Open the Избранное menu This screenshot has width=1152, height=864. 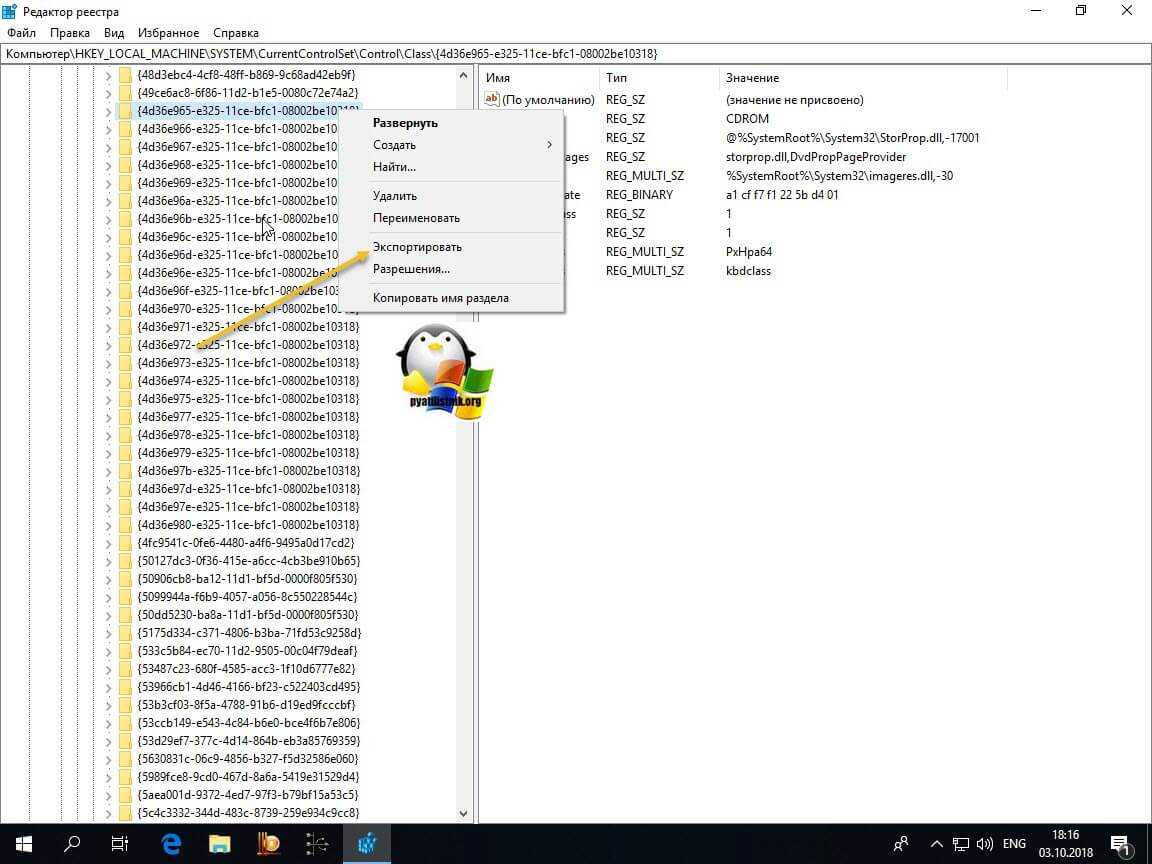coord(169,33)
